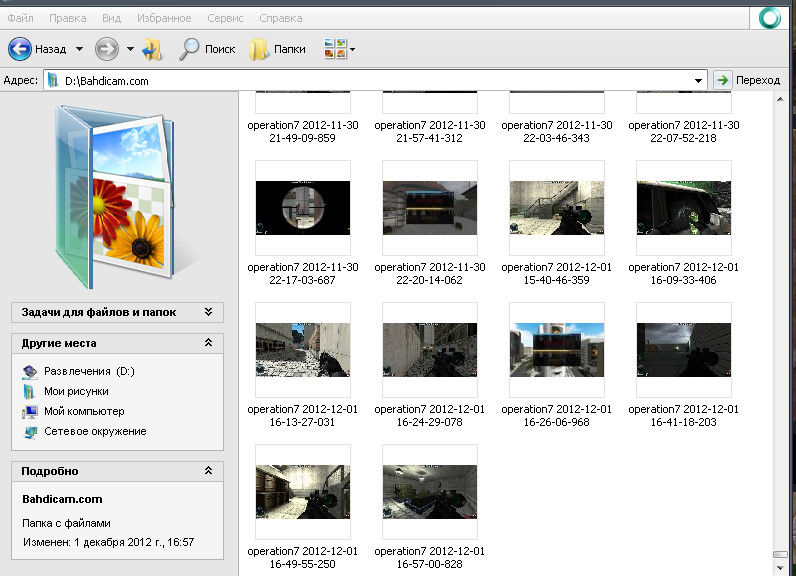Screen dimensions: 796x576
Task: Click the Развлечения (D:) drive icon
Action: tap(30, 372)
